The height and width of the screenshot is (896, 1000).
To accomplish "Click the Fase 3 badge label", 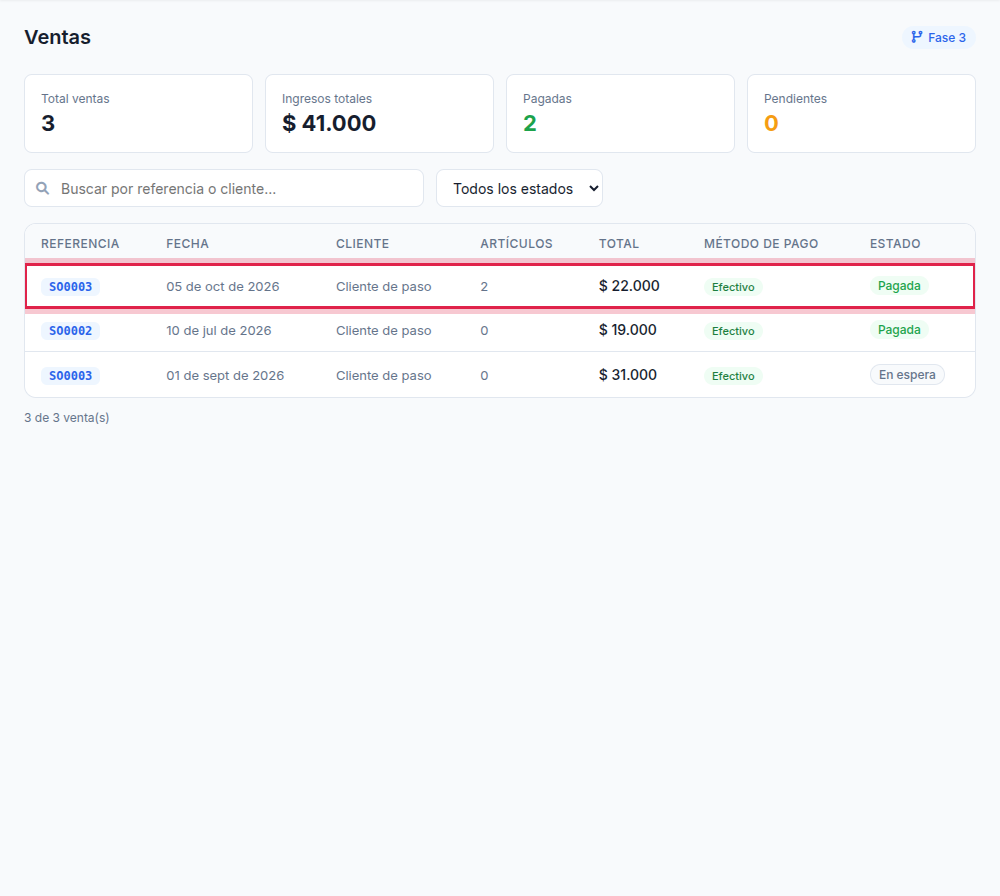I will tap(946, 38).
